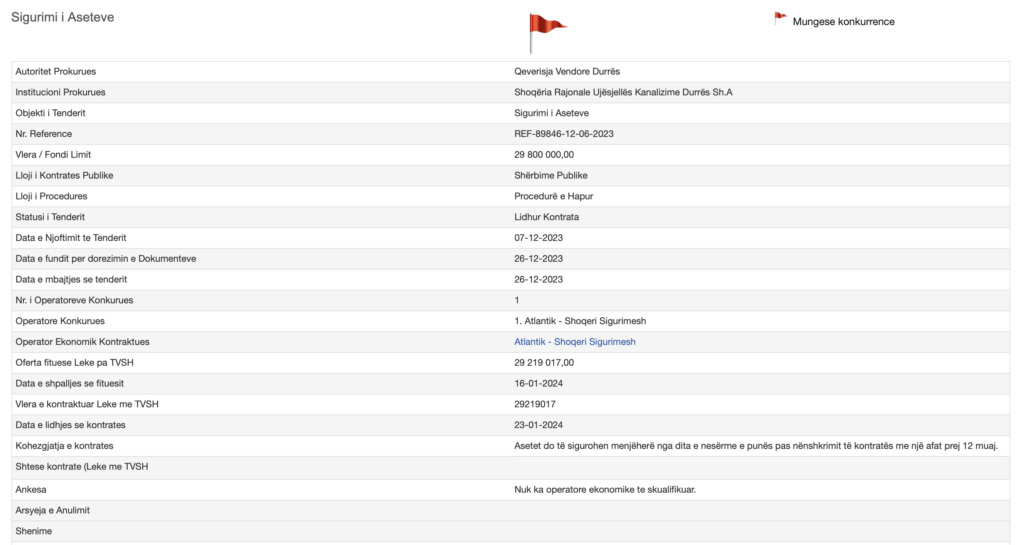
Task: Click the Kohezgjatja e kontrates description text
Action: point(756,446)
